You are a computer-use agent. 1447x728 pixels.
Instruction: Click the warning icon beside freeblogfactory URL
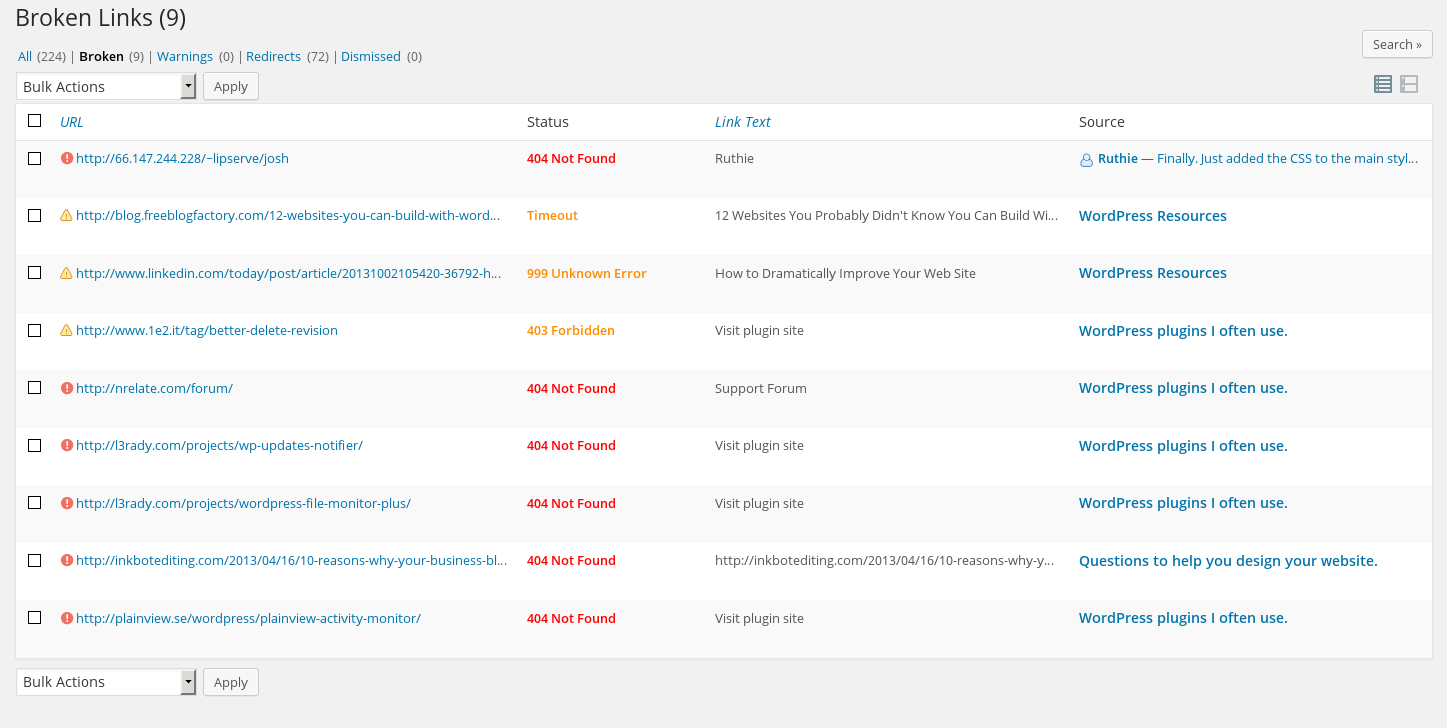click(x=67, y=215)
